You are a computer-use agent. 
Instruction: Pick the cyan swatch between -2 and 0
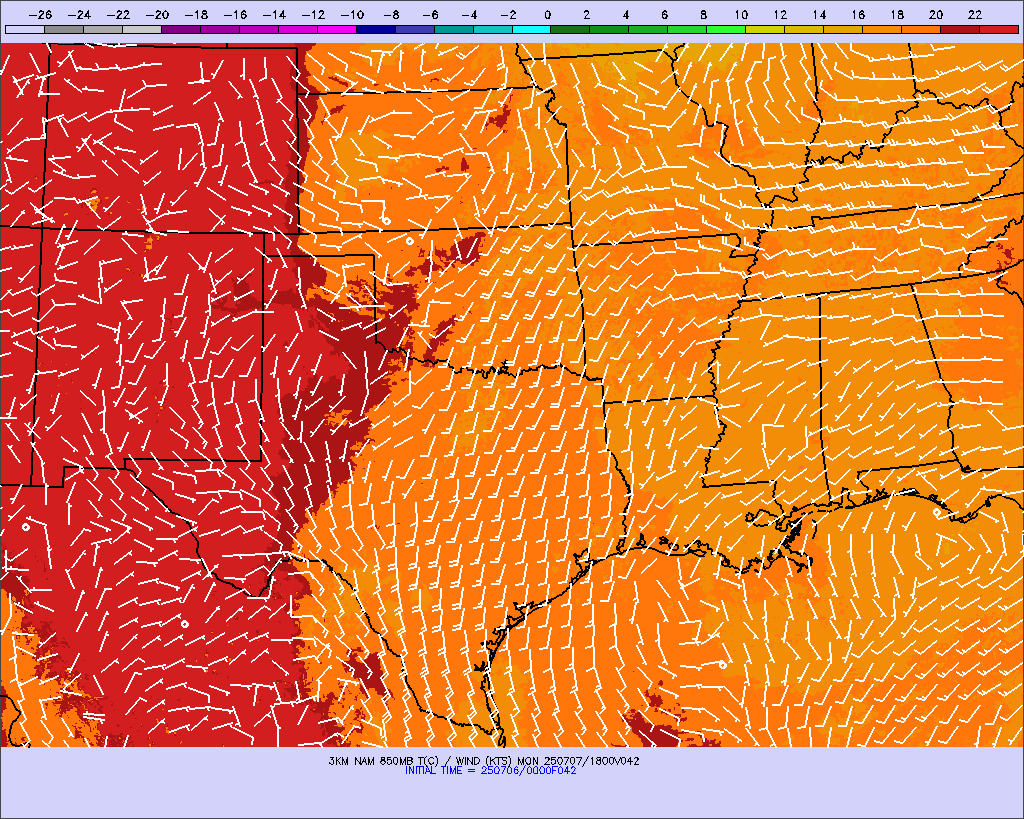click(531, 29)
